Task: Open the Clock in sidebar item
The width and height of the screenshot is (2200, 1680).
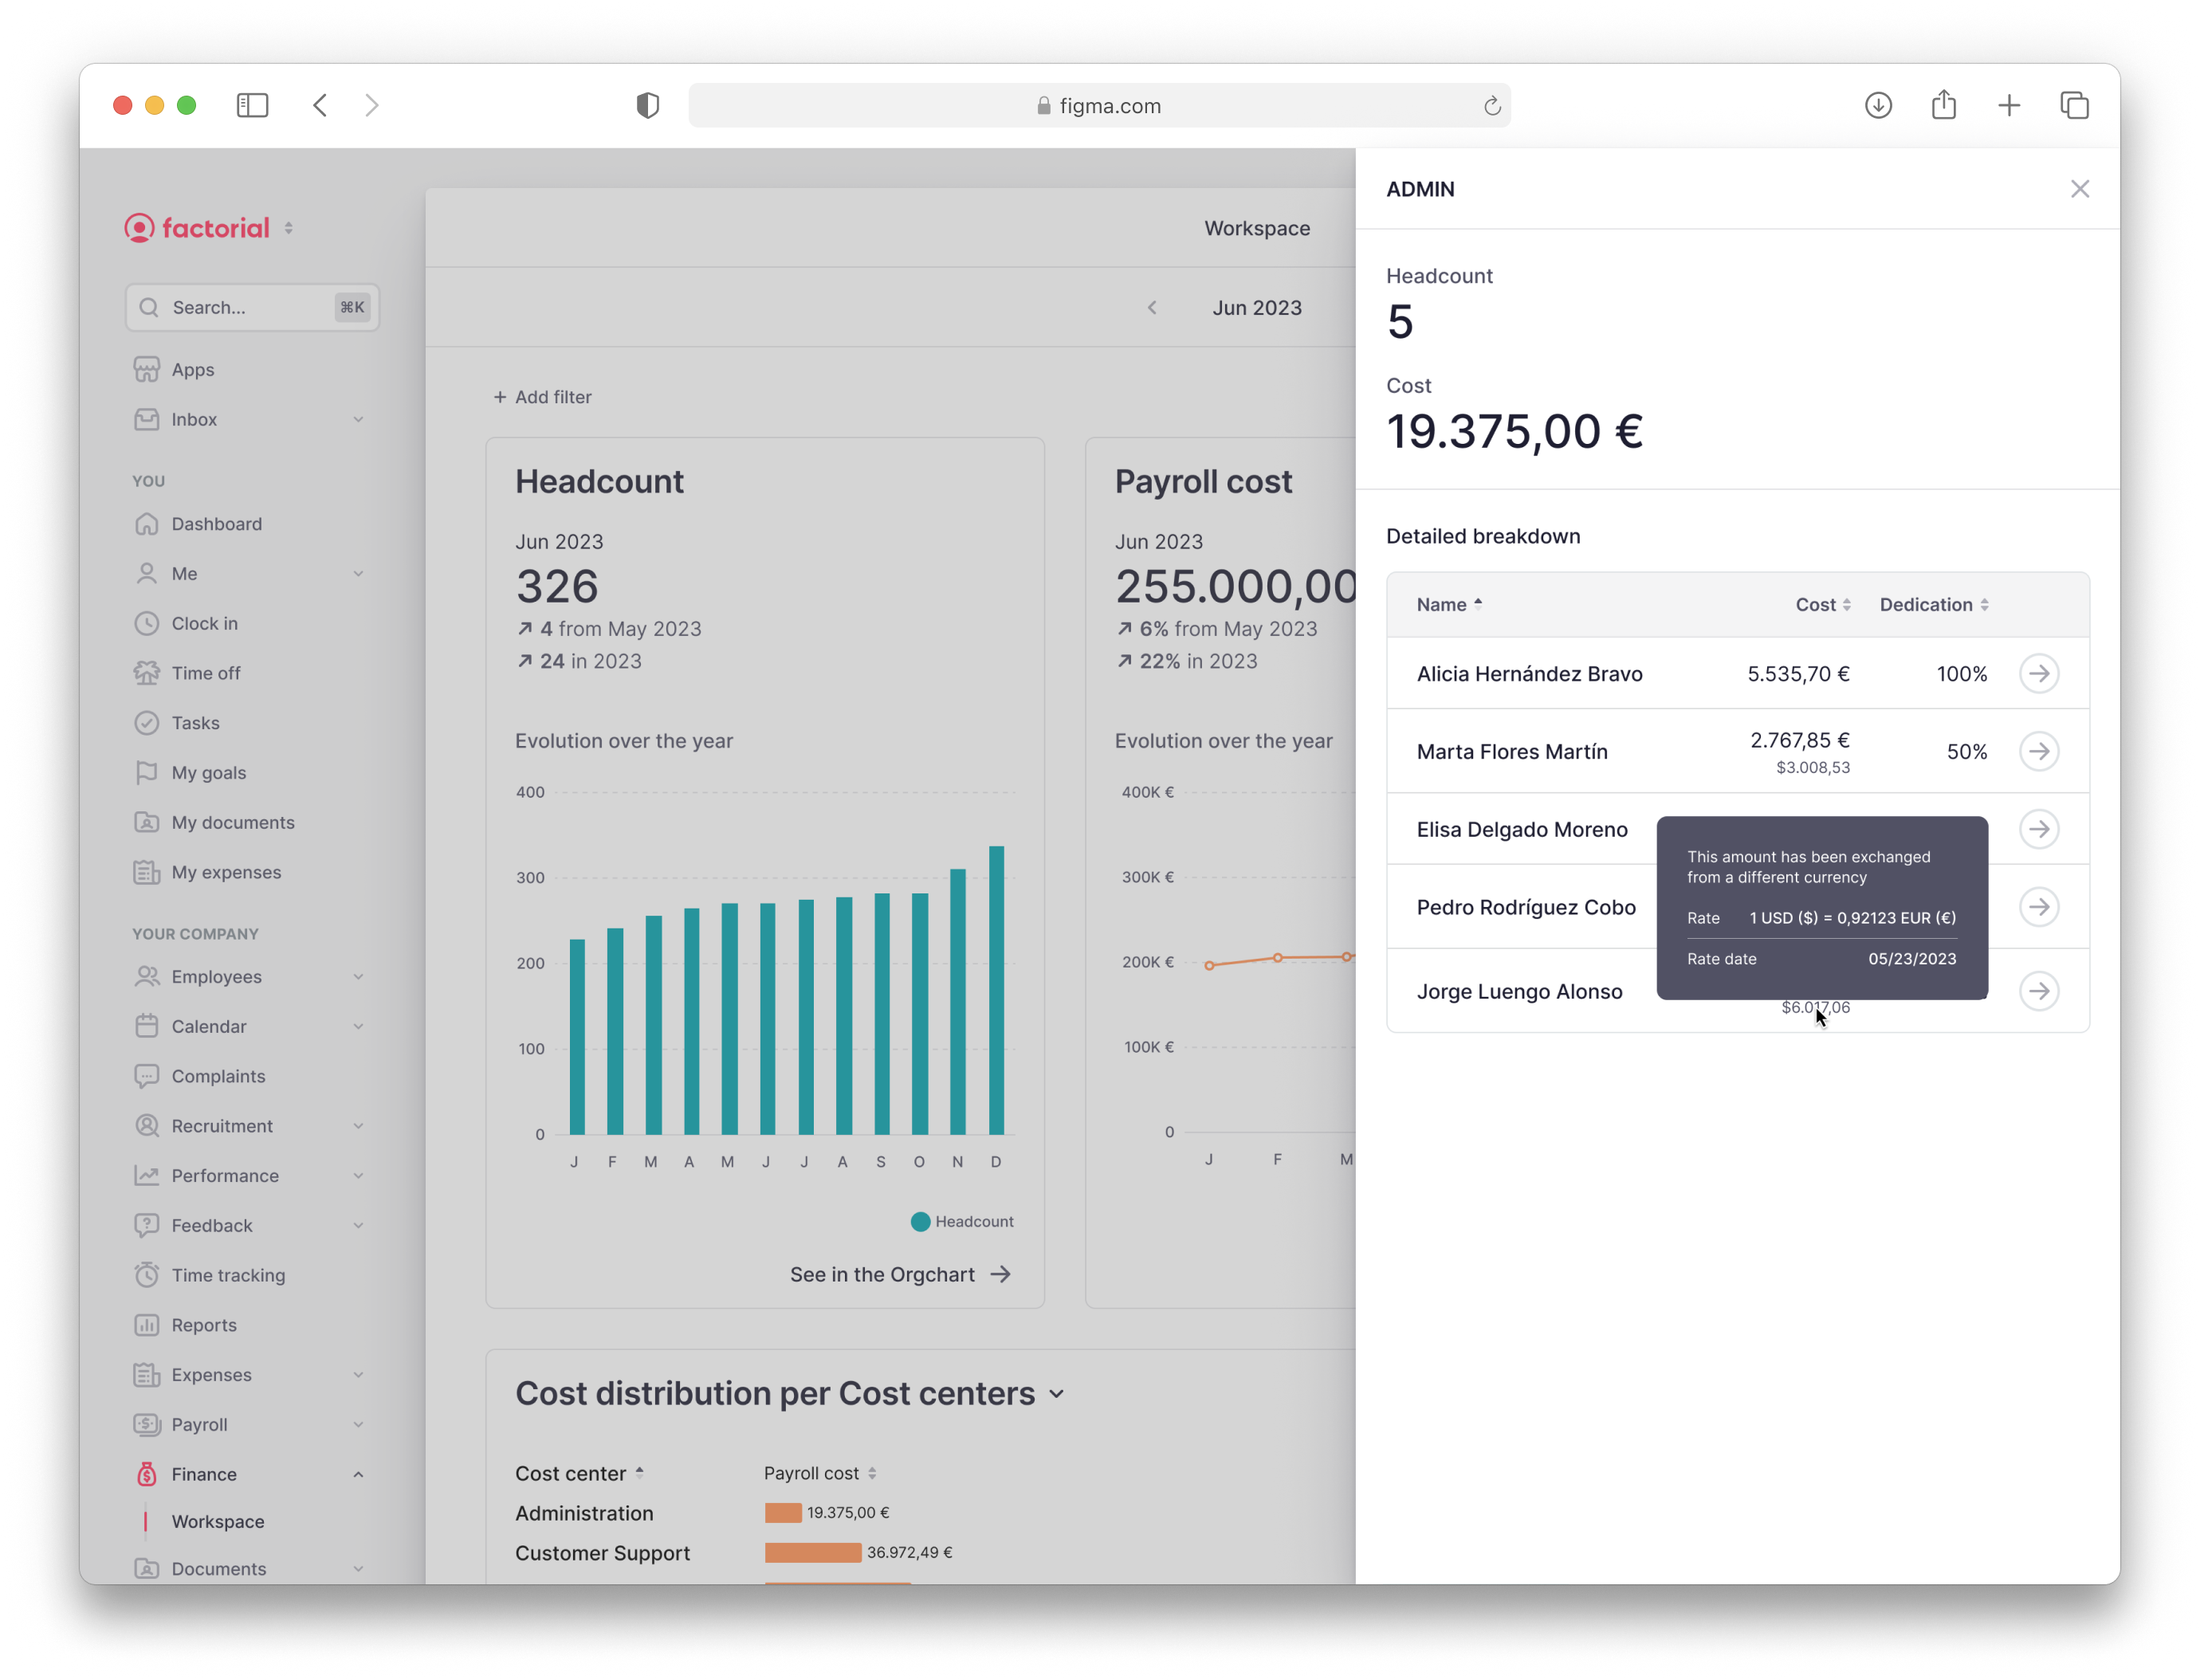Action: click(204, 623)
